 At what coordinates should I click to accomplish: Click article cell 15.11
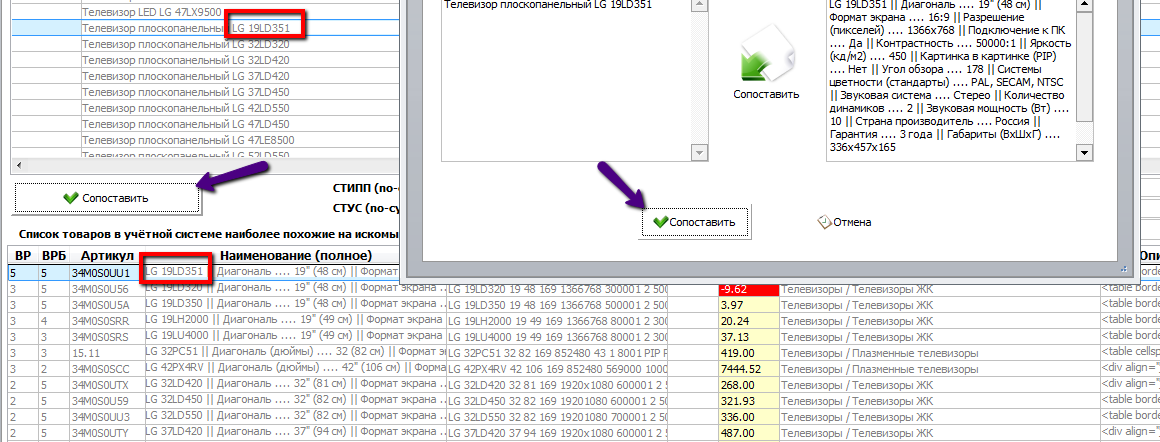pos(107,352)
